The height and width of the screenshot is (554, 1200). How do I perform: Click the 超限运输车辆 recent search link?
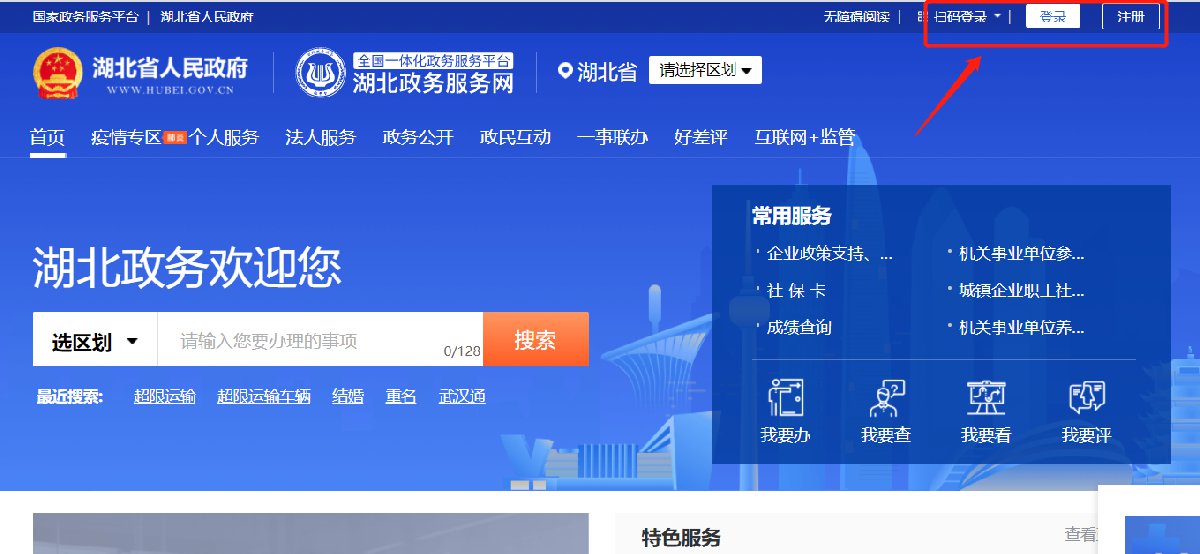[263, 397]
